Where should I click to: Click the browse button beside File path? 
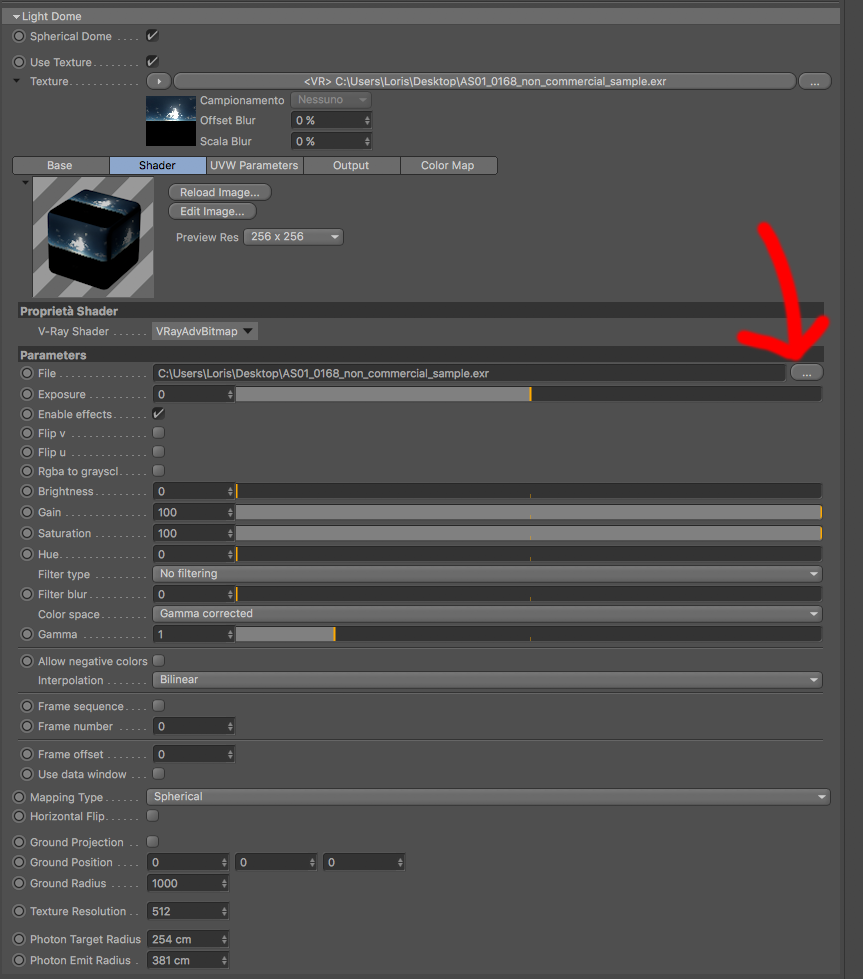(x=806, y=373)
